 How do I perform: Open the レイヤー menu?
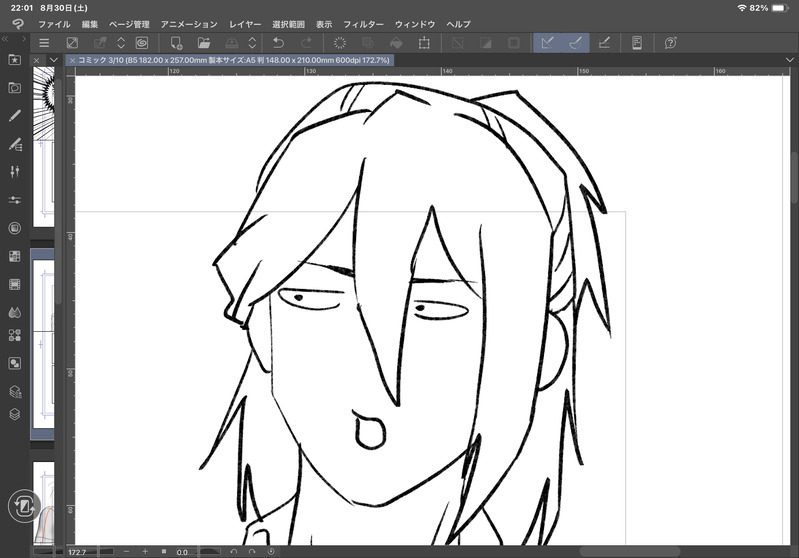[245, 24]
